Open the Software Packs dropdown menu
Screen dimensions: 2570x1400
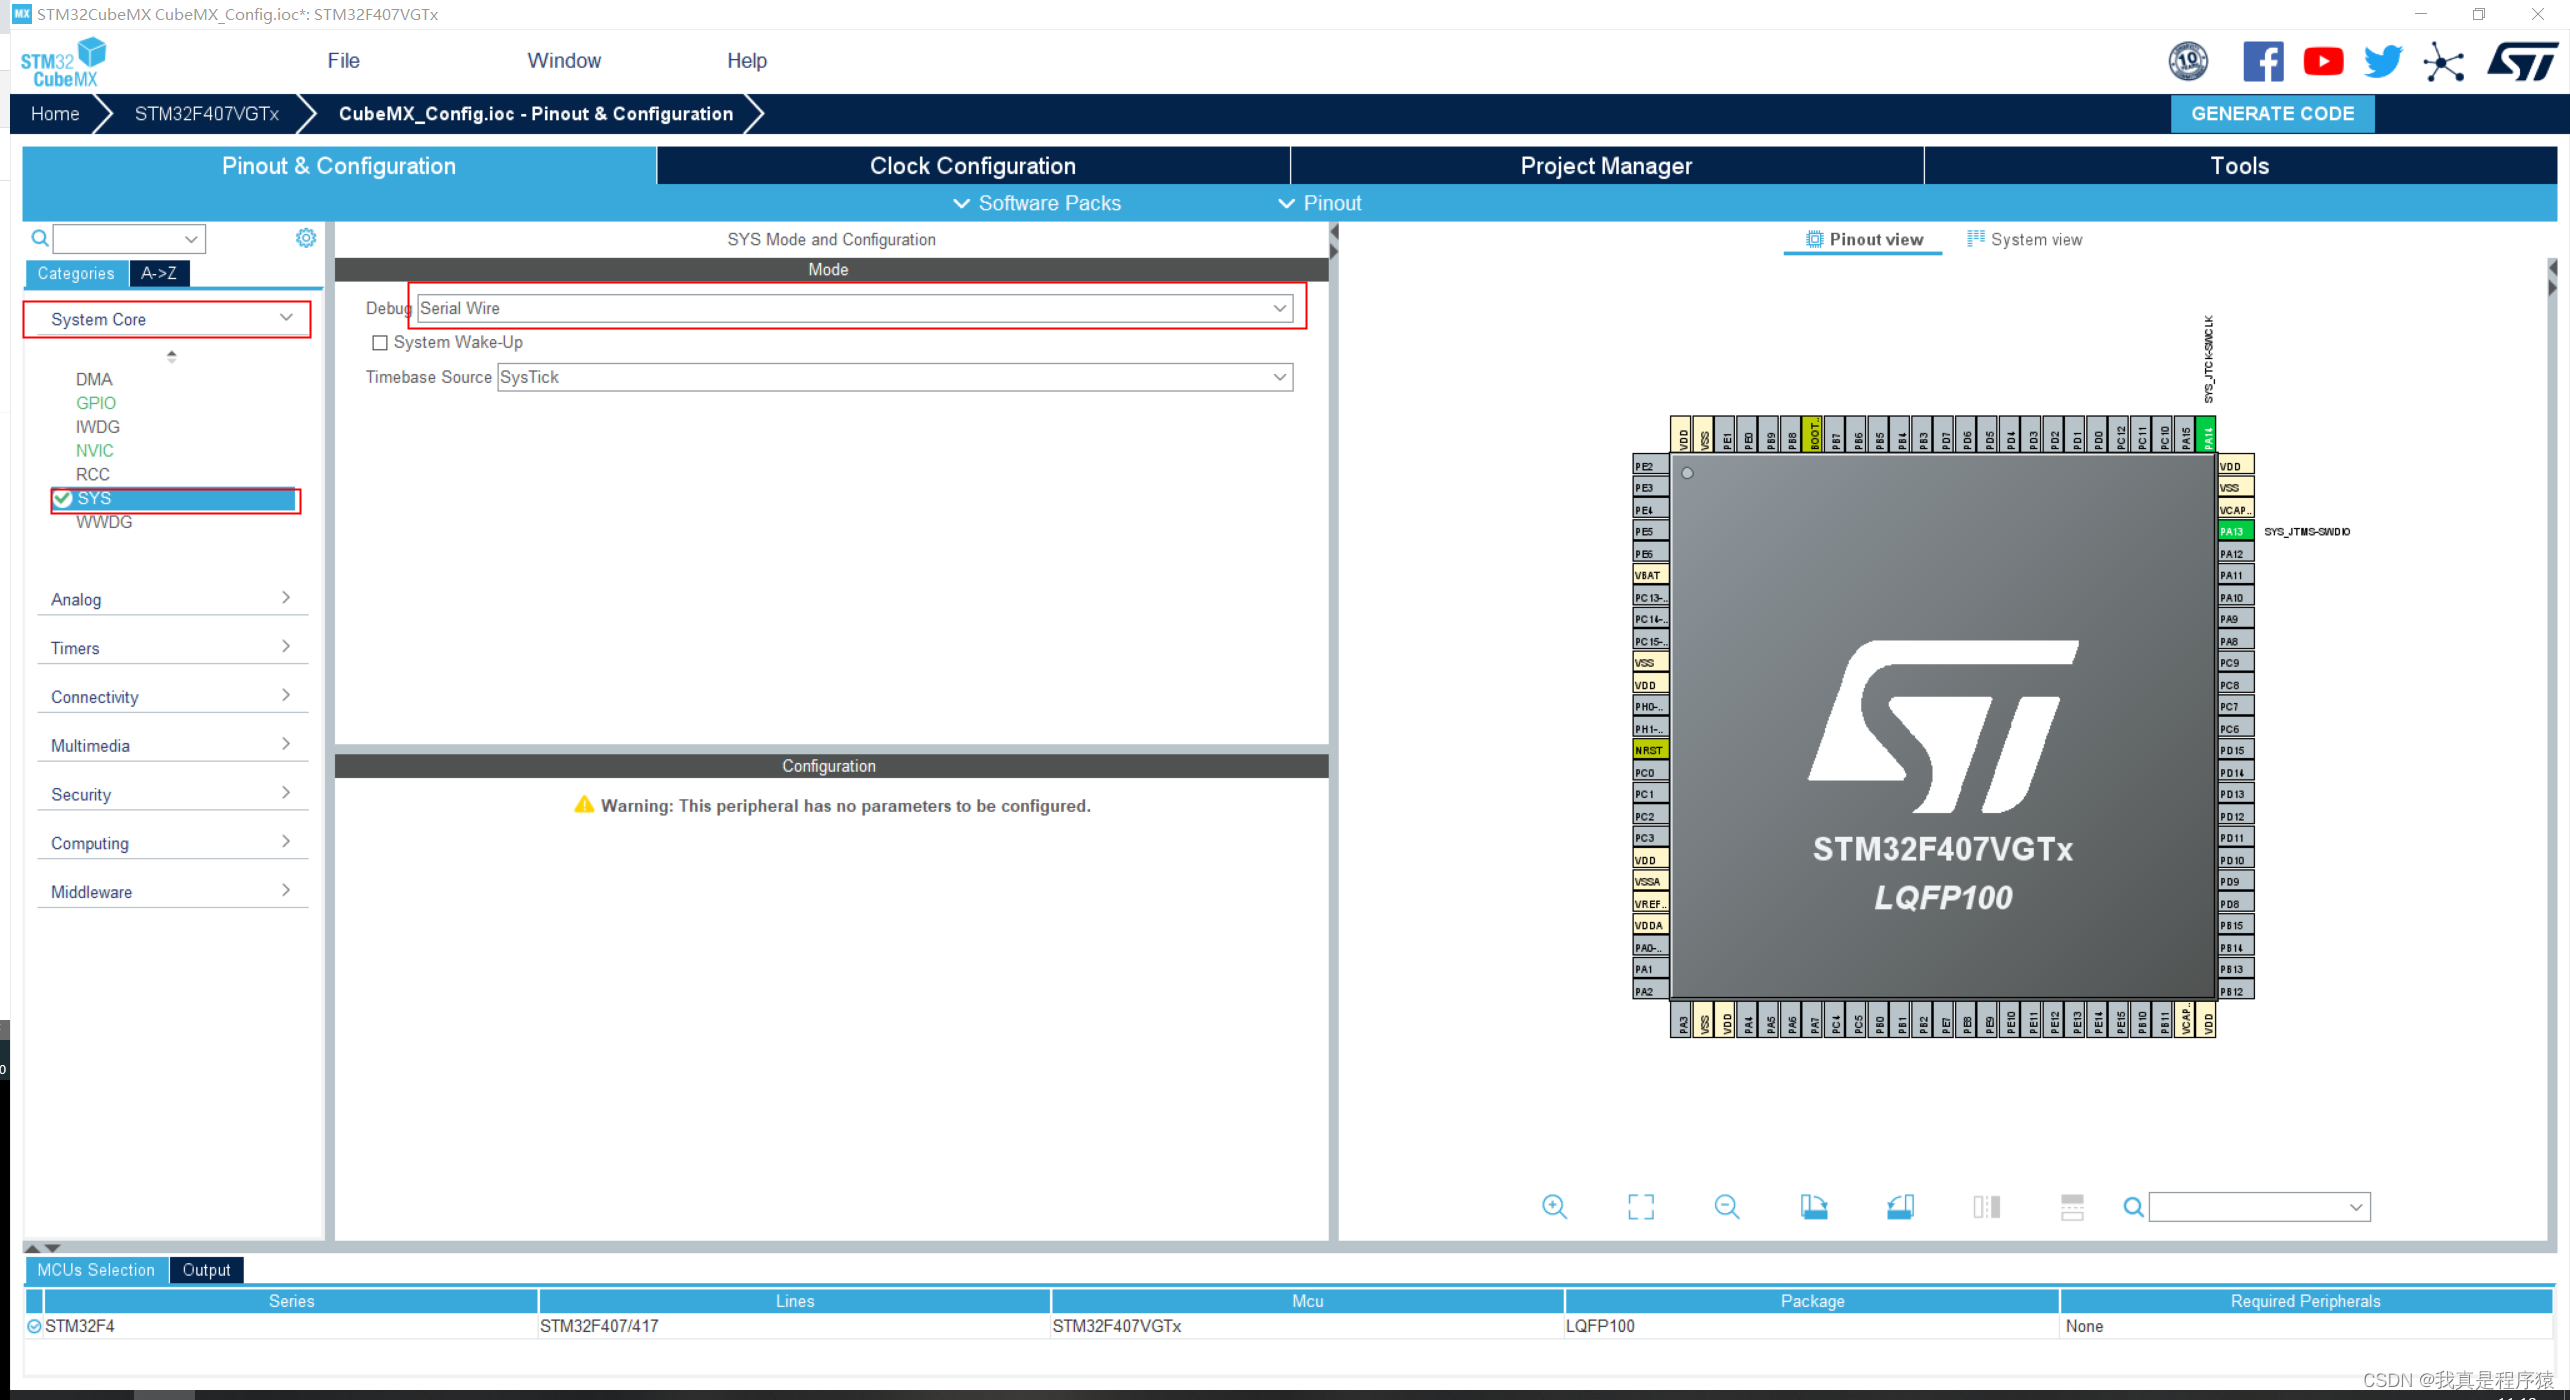(x=1037, y=204)
